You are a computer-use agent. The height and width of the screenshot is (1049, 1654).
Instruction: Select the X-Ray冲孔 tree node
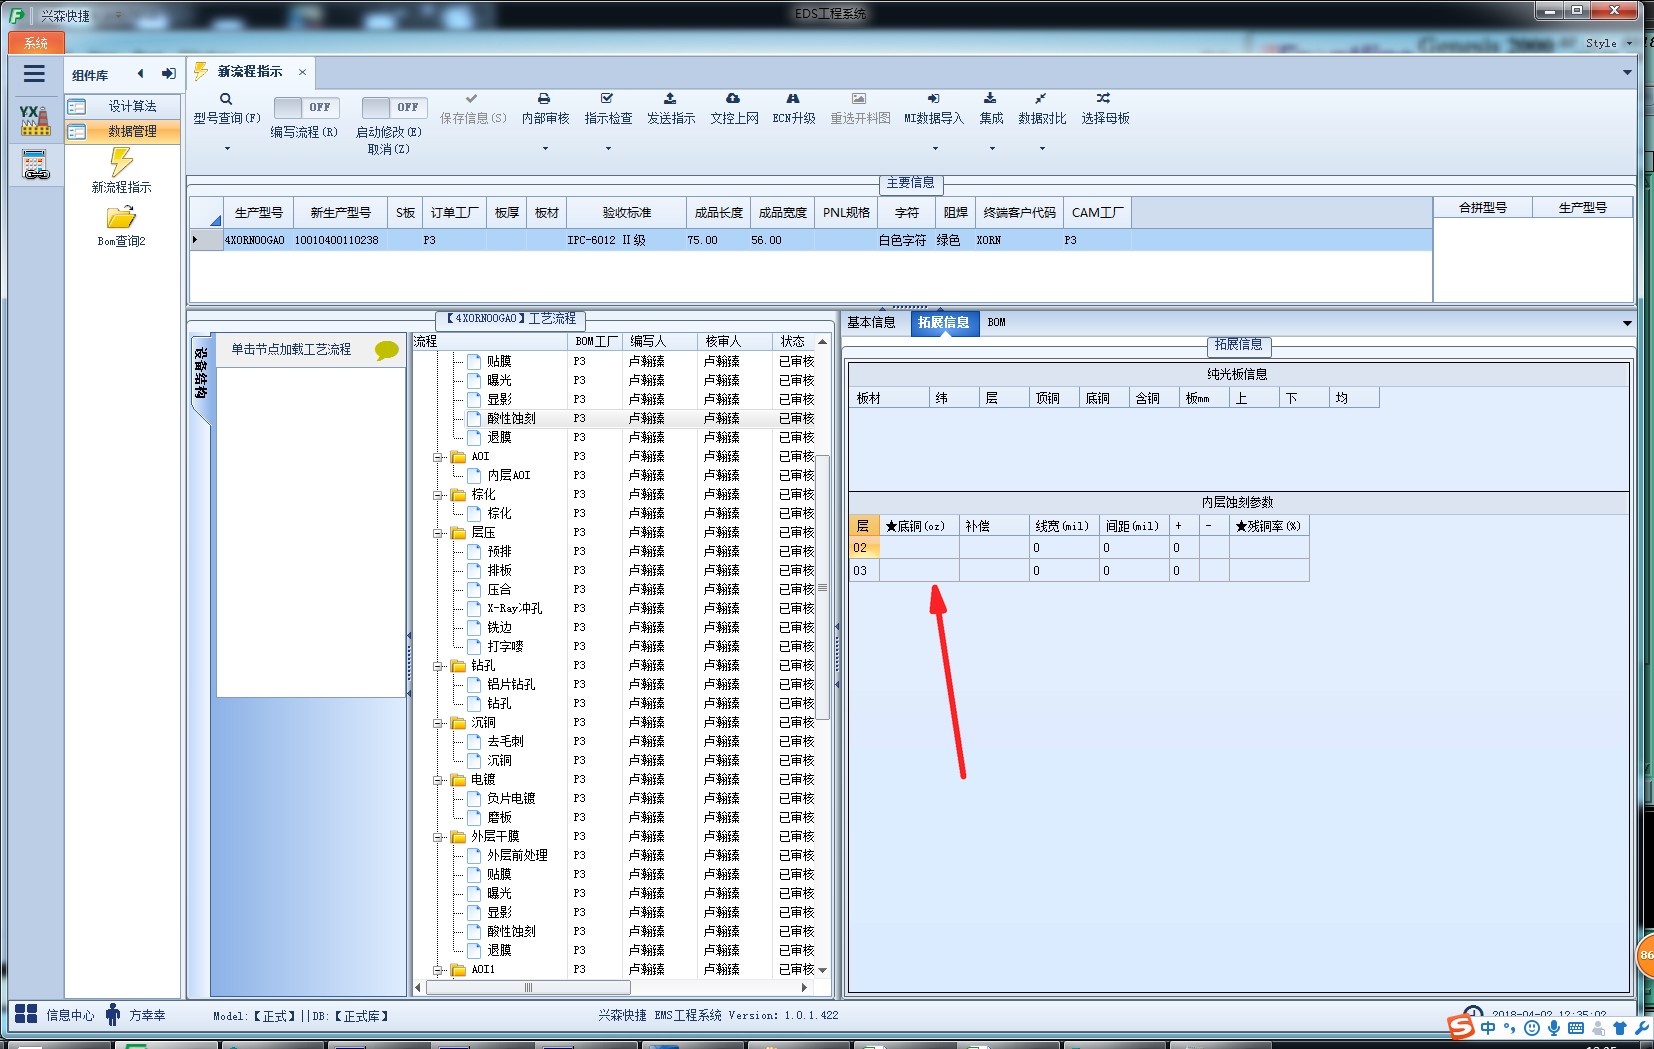tap(514, 609)
